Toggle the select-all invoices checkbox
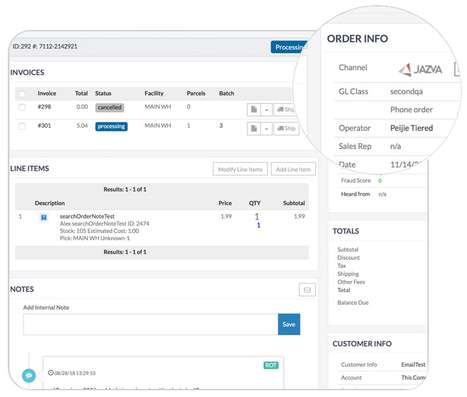Screen dimensions: 467x397 point(22,94)
